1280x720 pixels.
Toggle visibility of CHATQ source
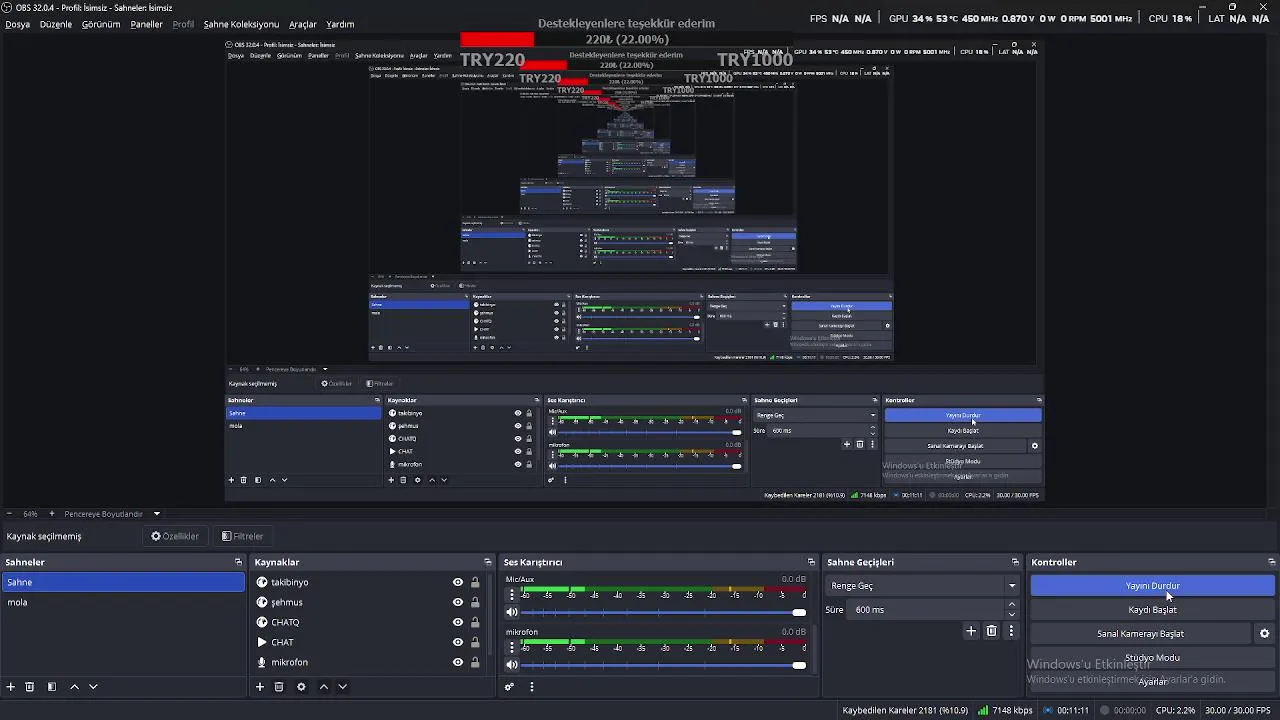pos(458,622)
